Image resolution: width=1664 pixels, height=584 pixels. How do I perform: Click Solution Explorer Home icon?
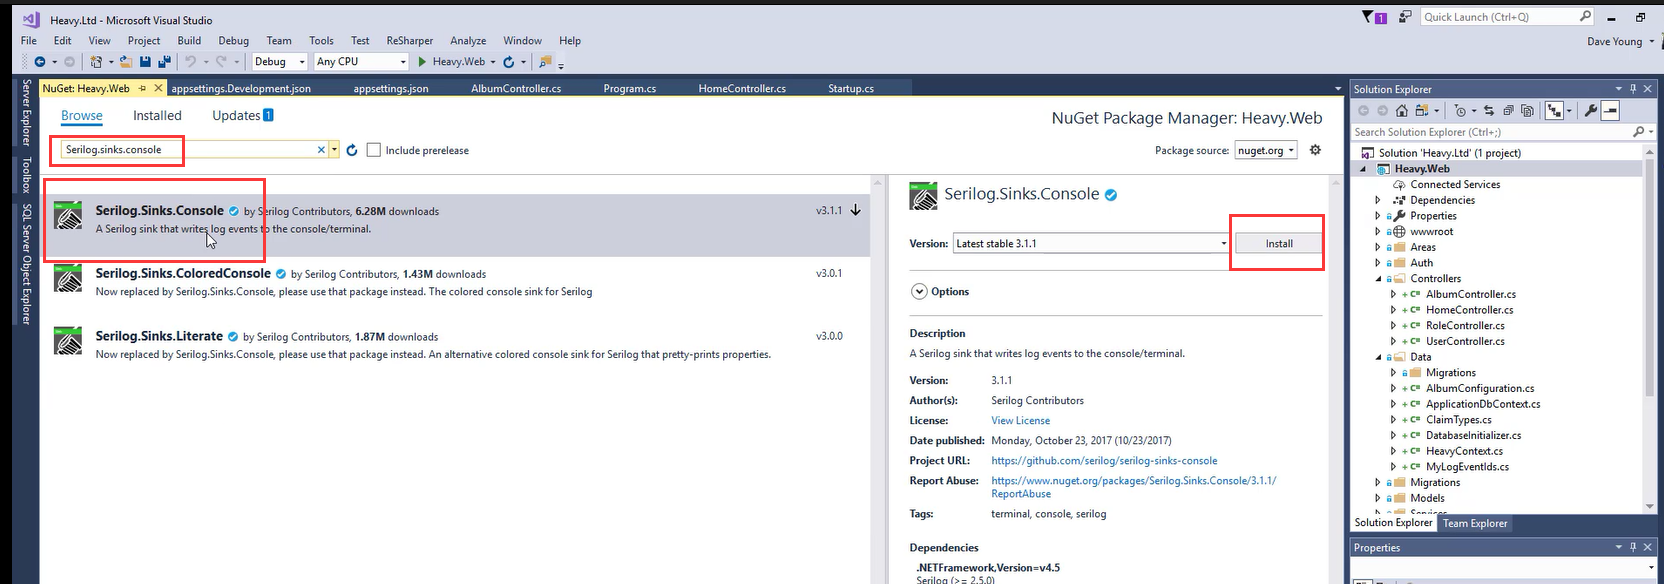click(x=1401, y=111)
